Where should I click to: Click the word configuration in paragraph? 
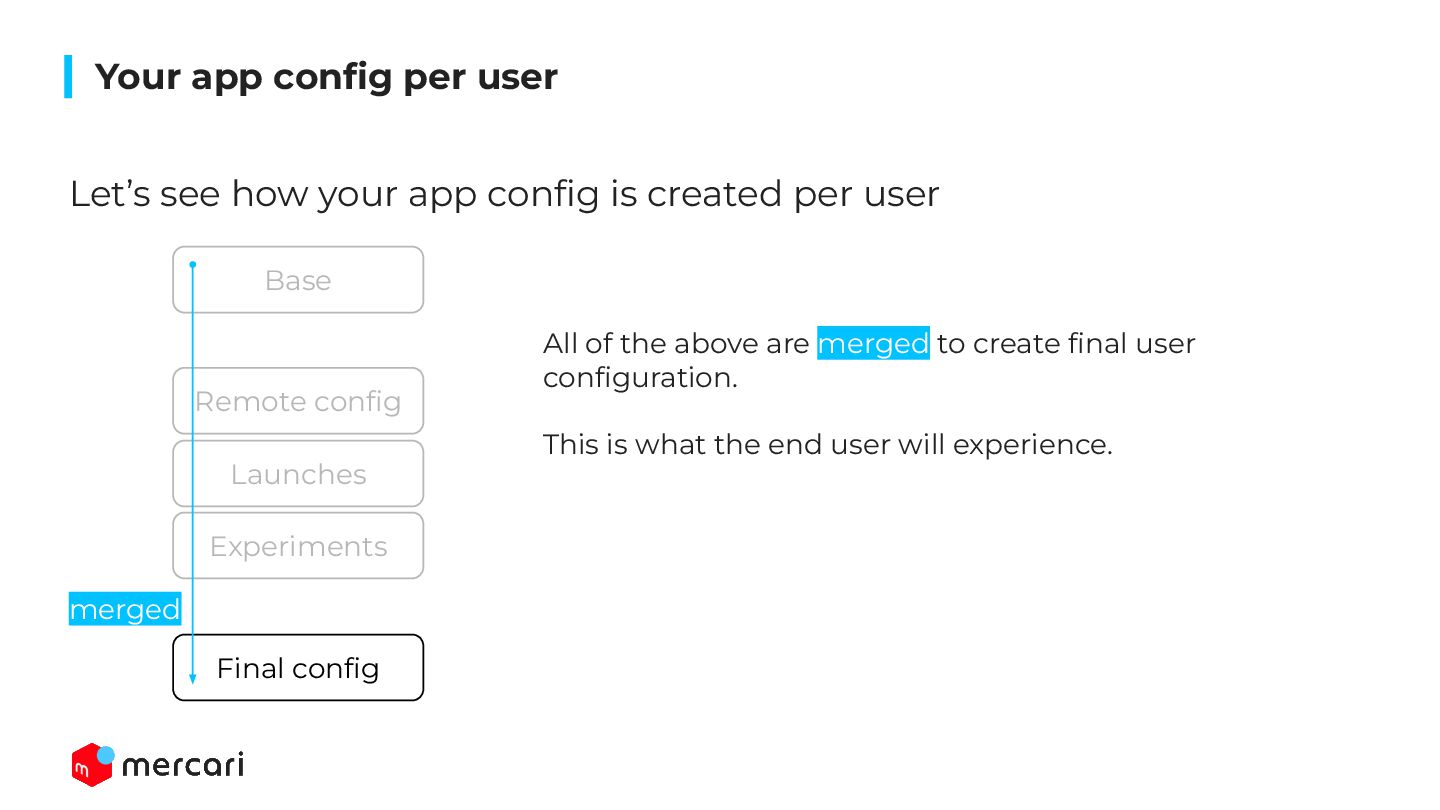640,378
